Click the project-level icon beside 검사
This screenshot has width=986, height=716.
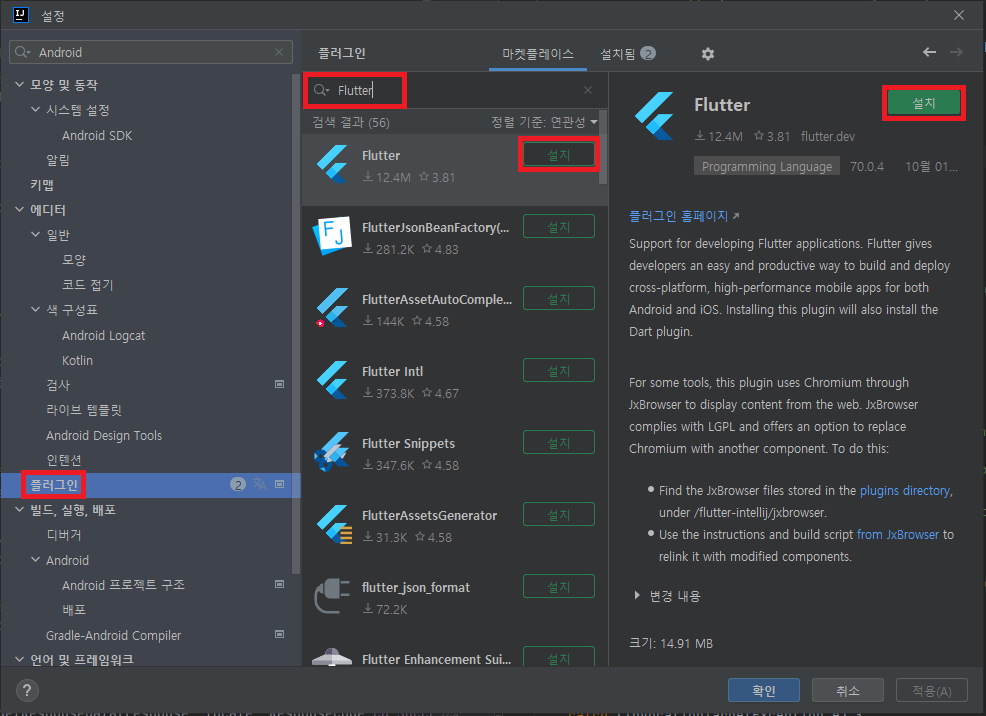click(280, 384)
